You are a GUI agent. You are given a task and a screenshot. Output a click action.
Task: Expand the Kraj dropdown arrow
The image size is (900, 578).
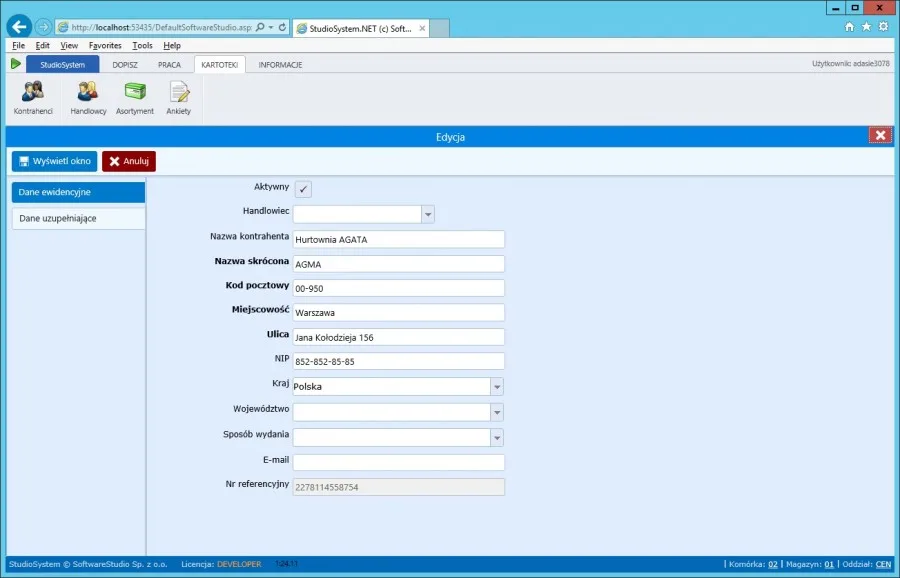coord(497,386)
